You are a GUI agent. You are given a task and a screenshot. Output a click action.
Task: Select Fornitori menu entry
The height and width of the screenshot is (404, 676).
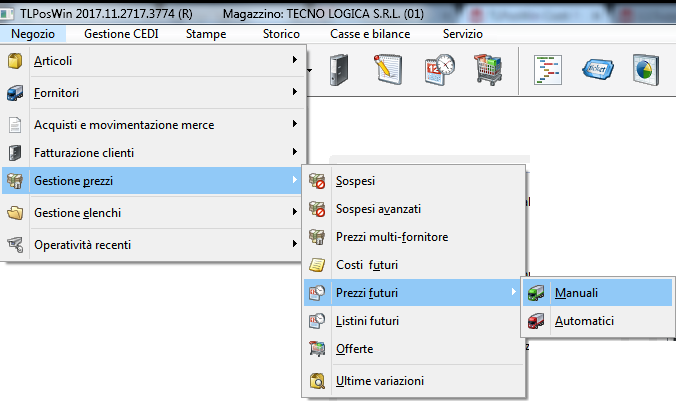pos(153,93)
